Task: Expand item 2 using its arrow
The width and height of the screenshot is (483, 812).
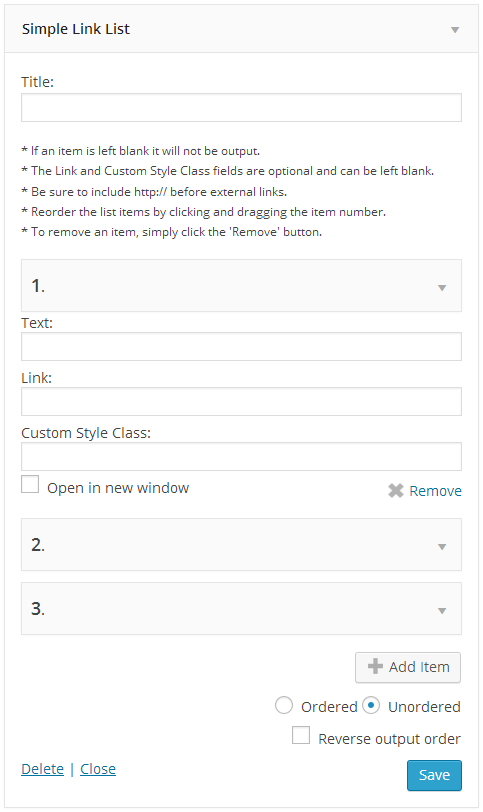Action: (x=442, y=546)
